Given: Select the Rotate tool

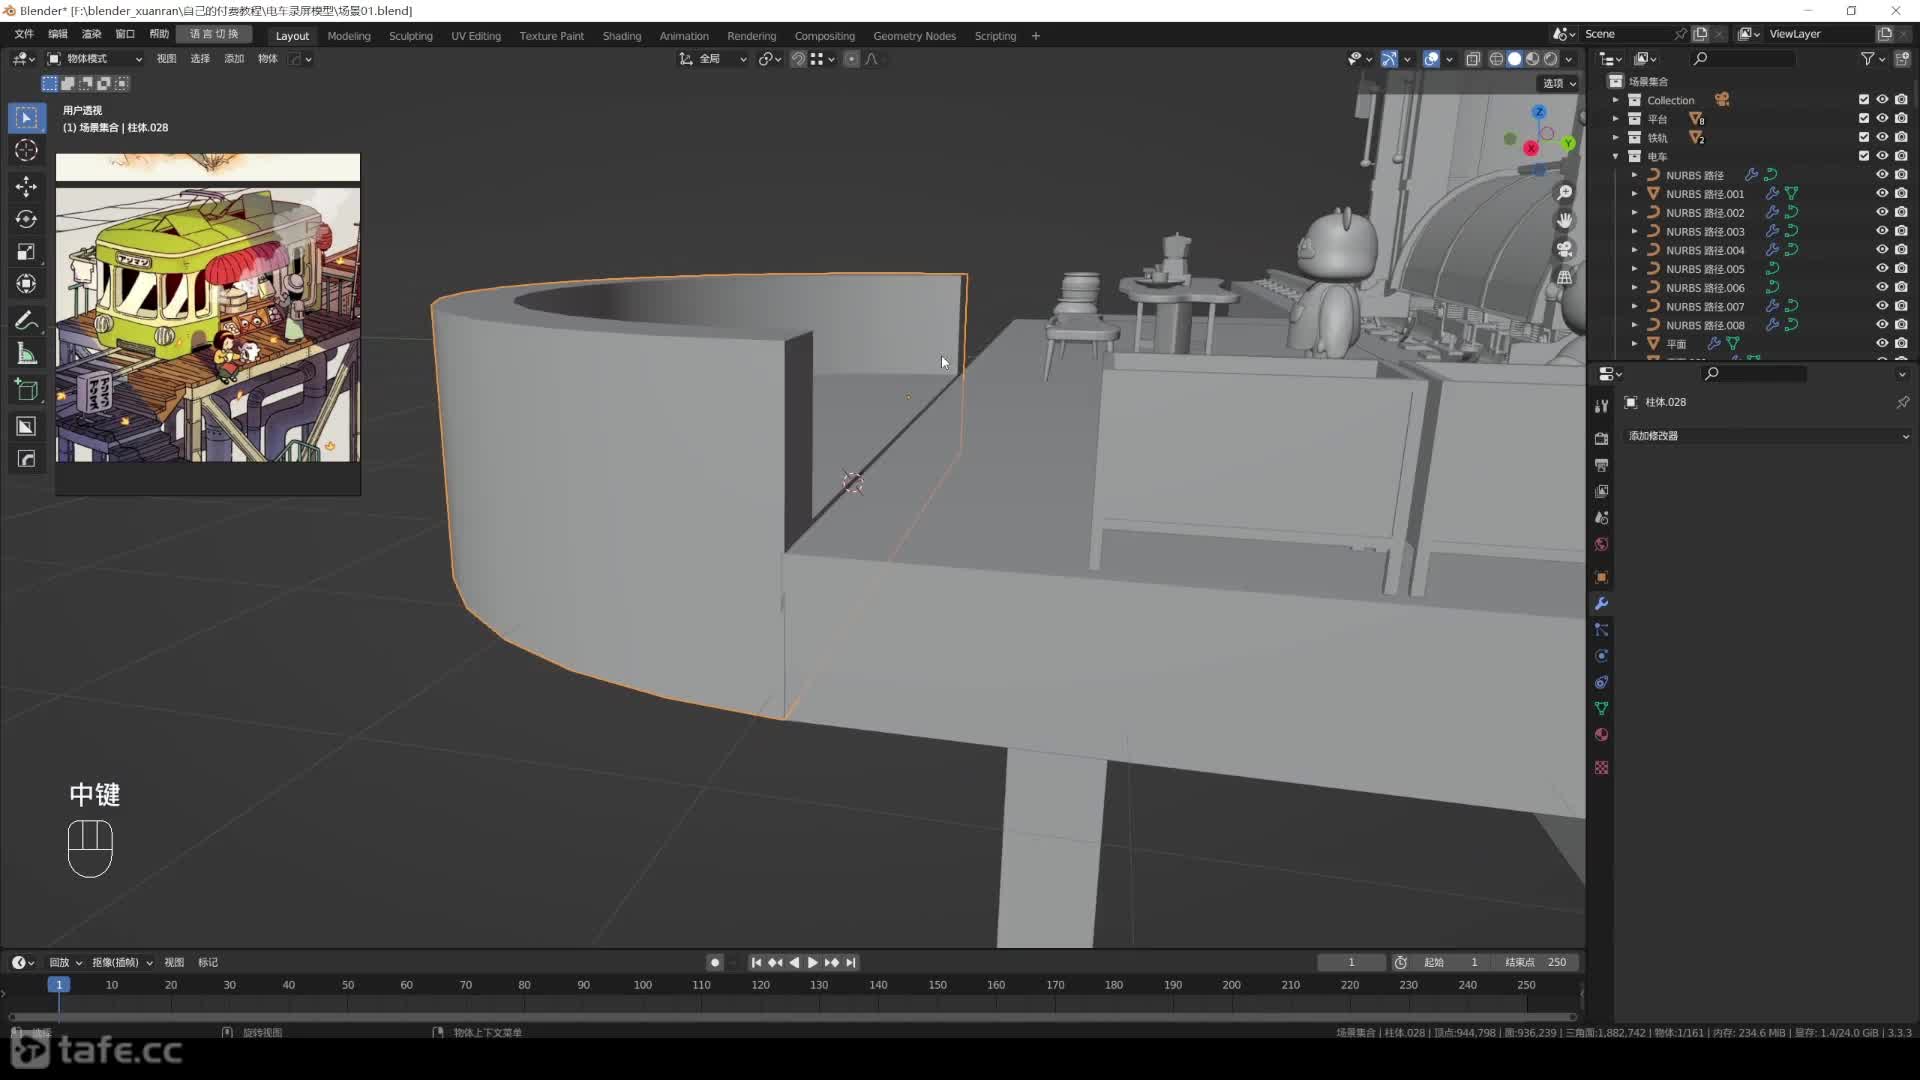Looking at the screenshot, I should click(x=27, y=219).
